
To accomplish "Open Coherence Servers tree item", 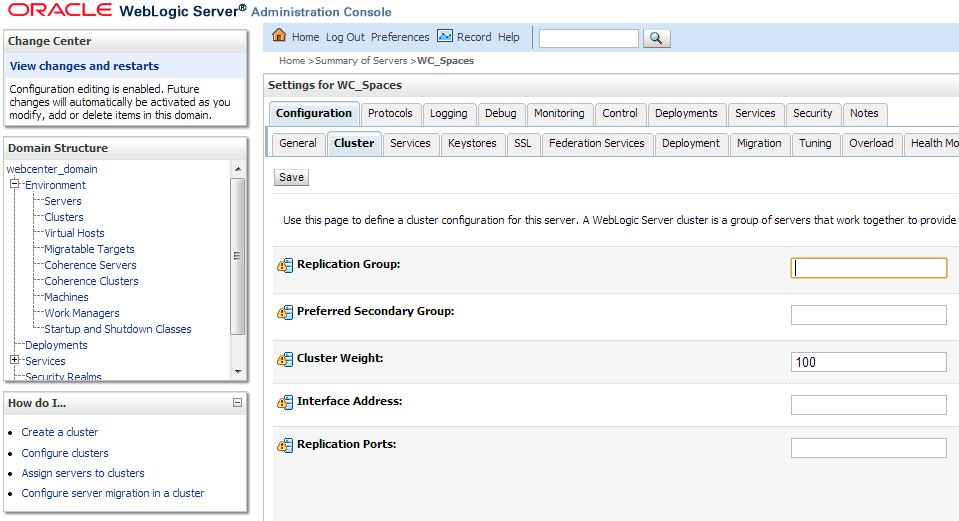I will [90, 265].
